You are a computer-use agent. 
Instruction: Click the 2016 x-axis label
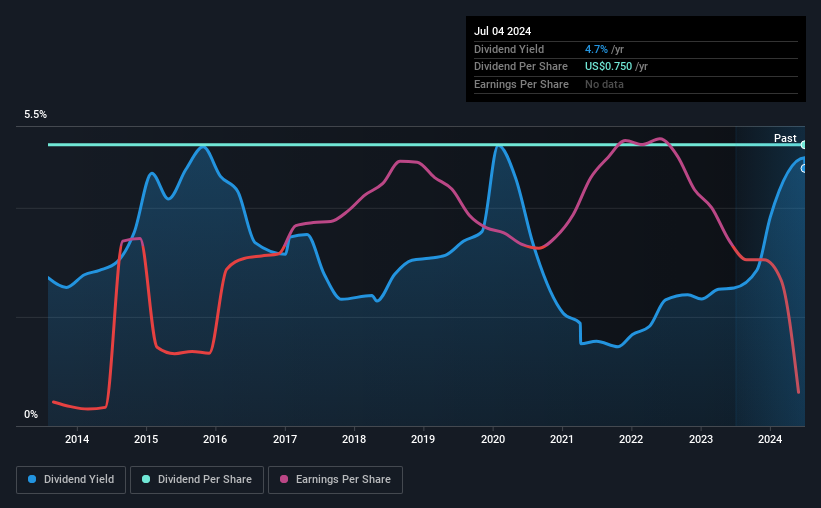[x=215, y=439]
